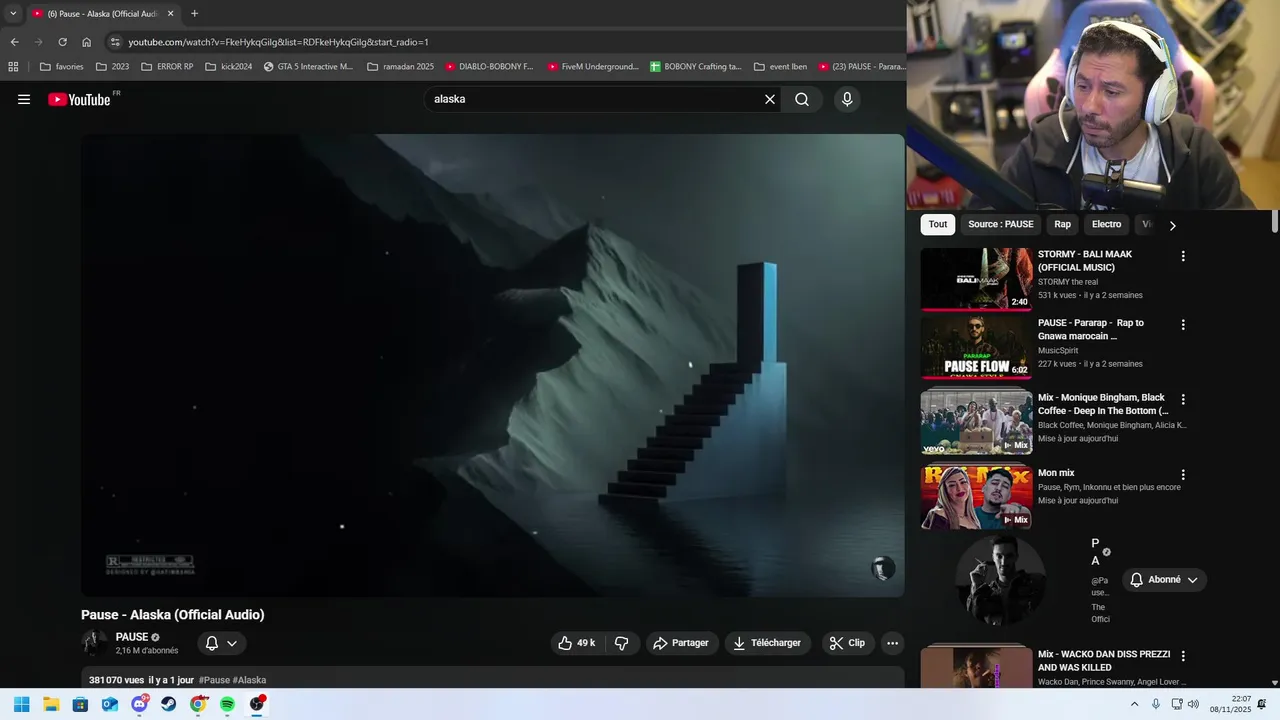Open BOBONY Crafting ta... bookmark
The image size is (1280, 720).
click(695, 67)
